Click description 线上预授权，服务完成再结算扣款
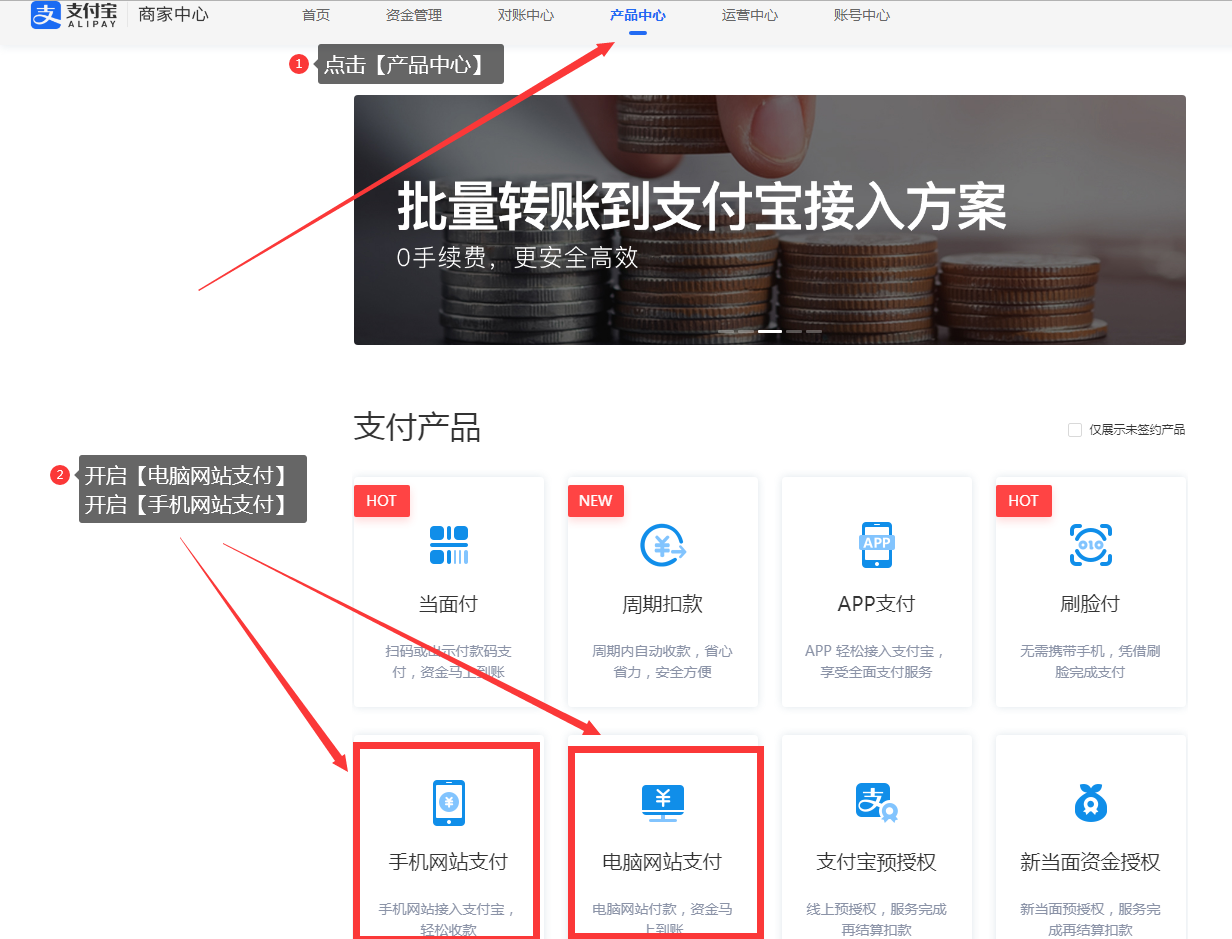 [877, 919]
